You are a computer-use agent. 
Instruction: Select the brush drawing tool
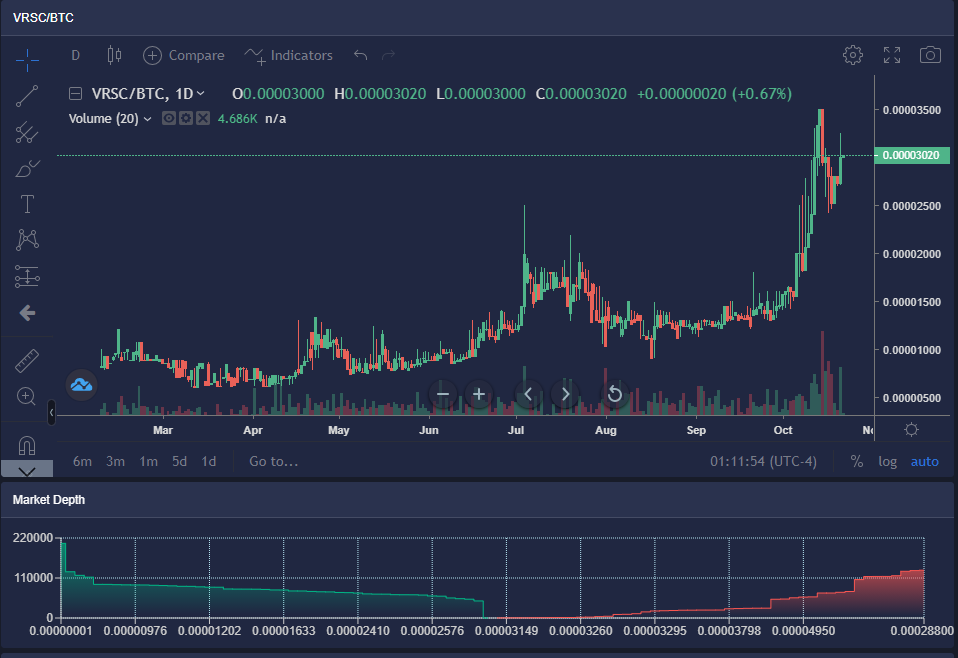click(x=27, y=168)
